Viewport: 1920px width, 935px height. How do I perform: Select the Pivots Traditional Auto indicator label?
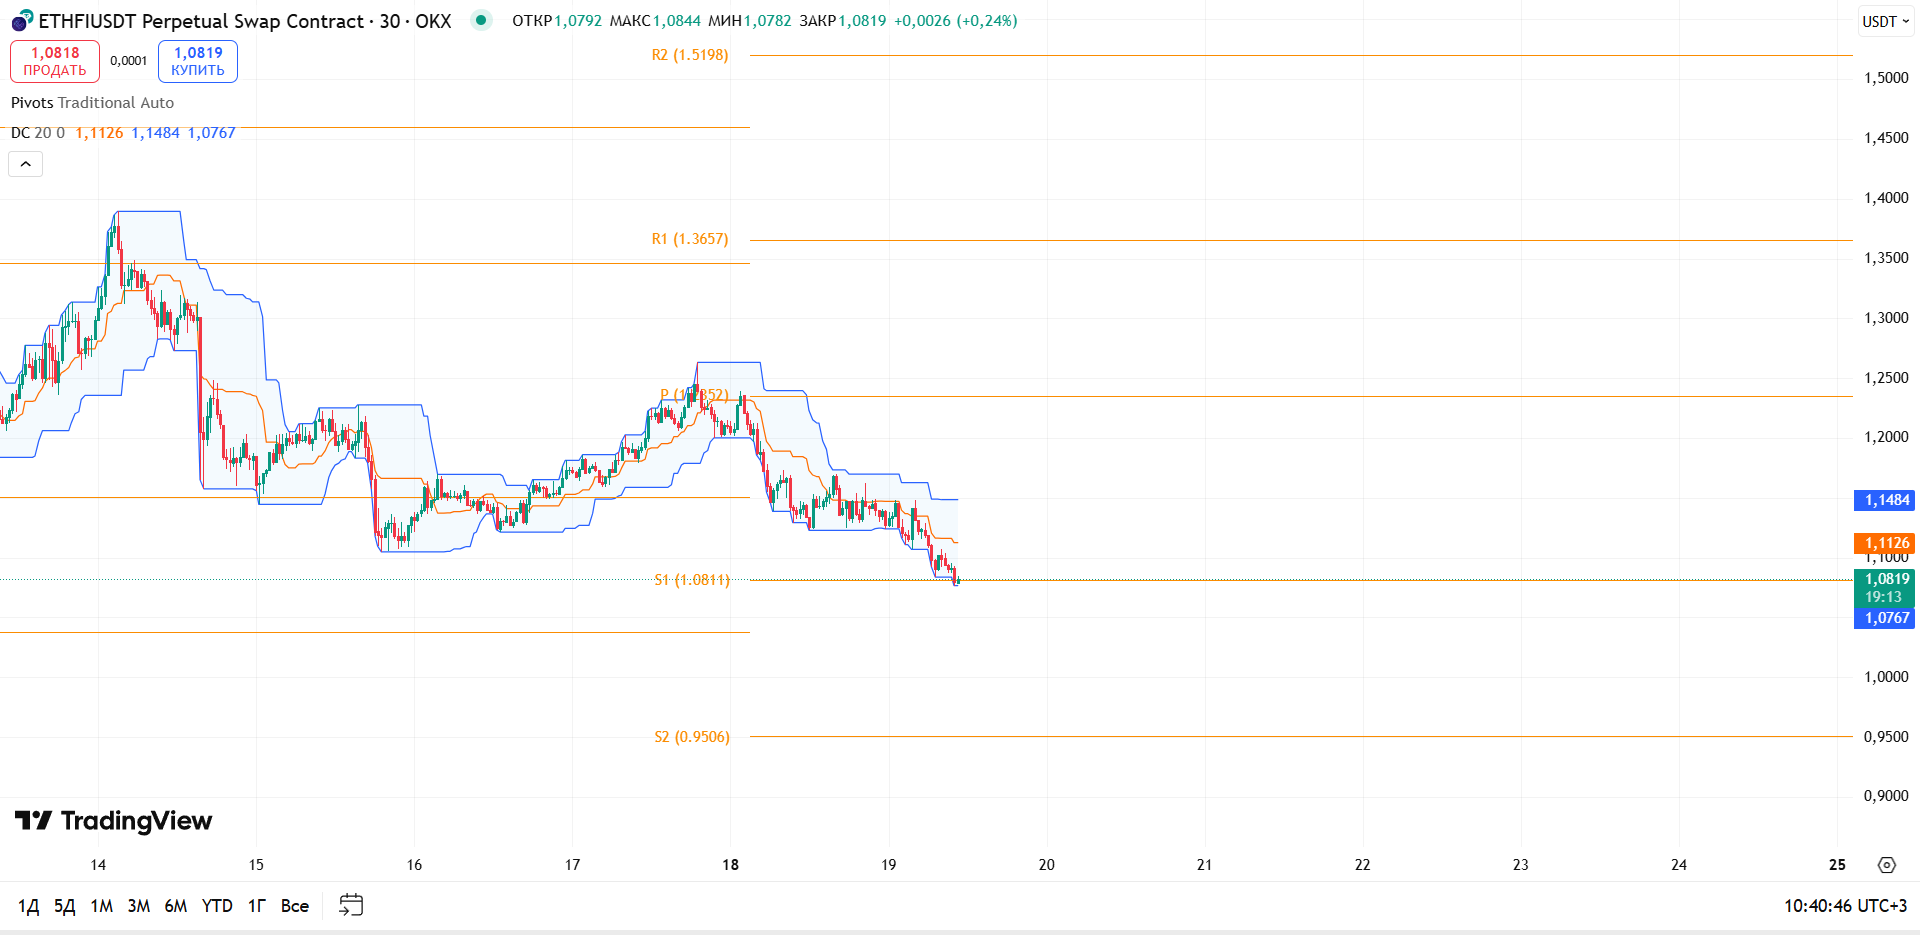[x=92, y=103]
